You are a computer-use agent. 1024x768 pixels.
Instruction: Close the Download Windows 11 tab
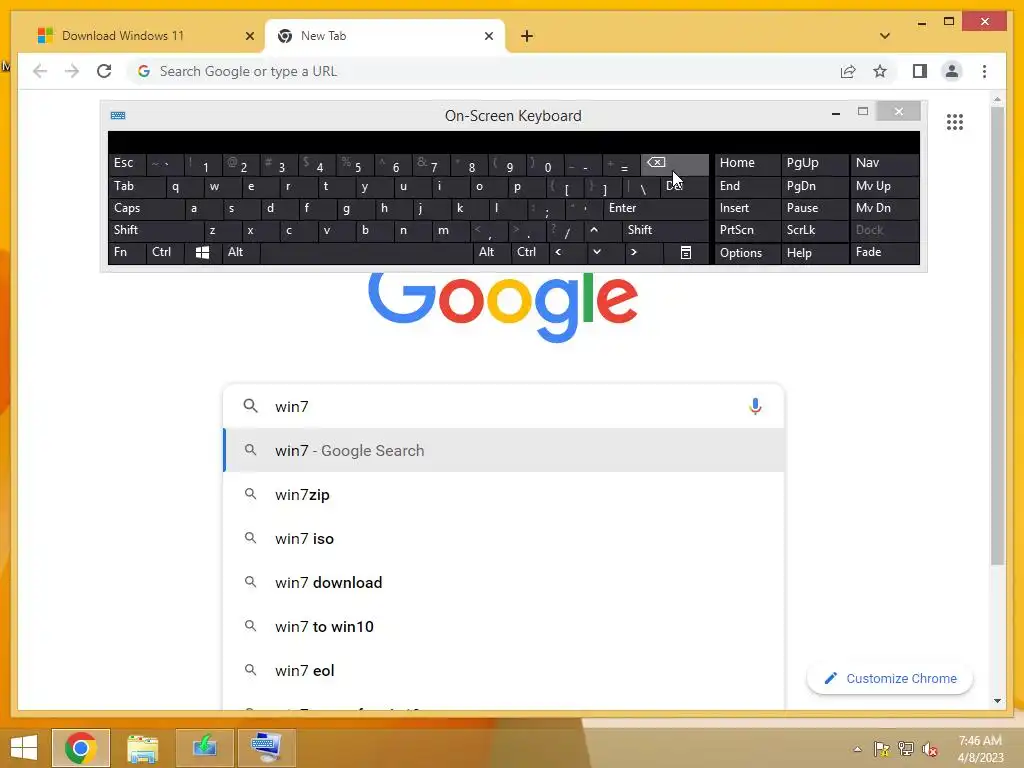(249, 36)
